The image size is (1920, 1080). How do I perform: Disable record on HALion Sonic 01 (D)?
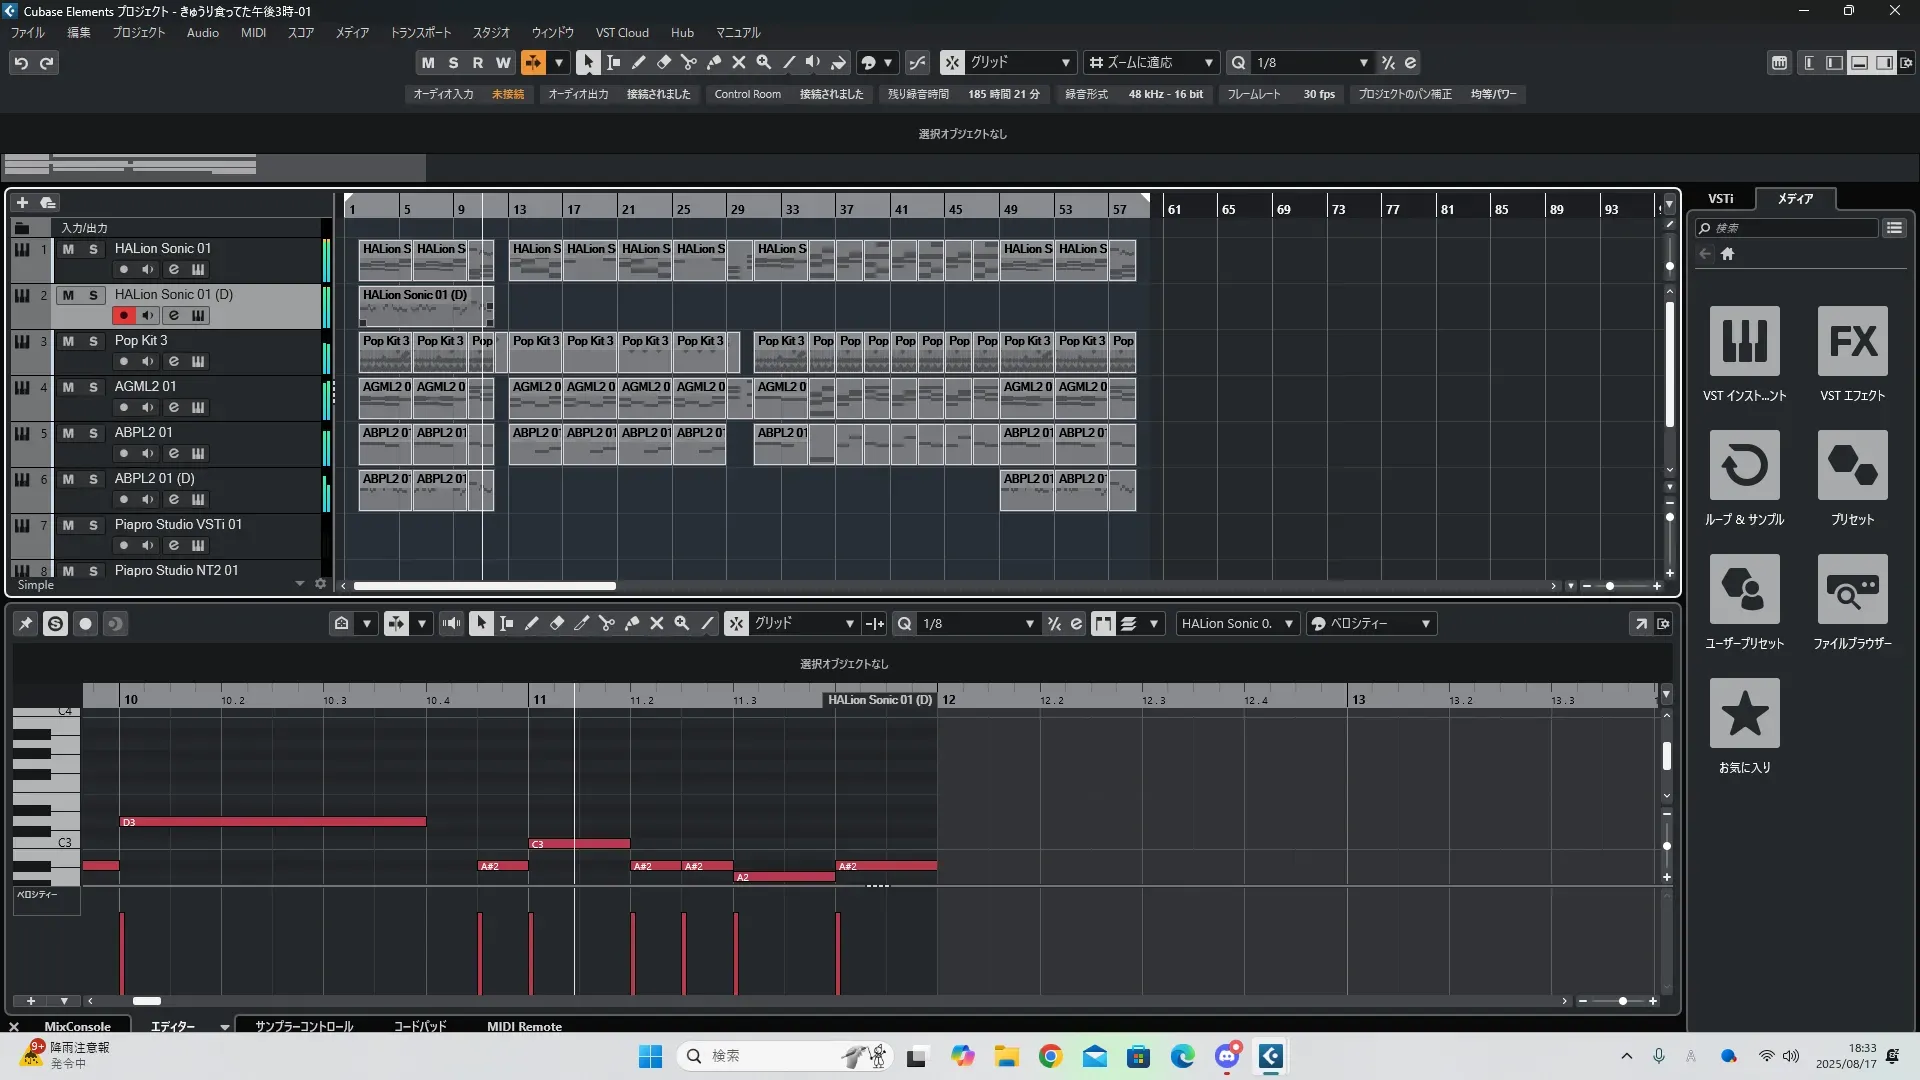point(123,315)
